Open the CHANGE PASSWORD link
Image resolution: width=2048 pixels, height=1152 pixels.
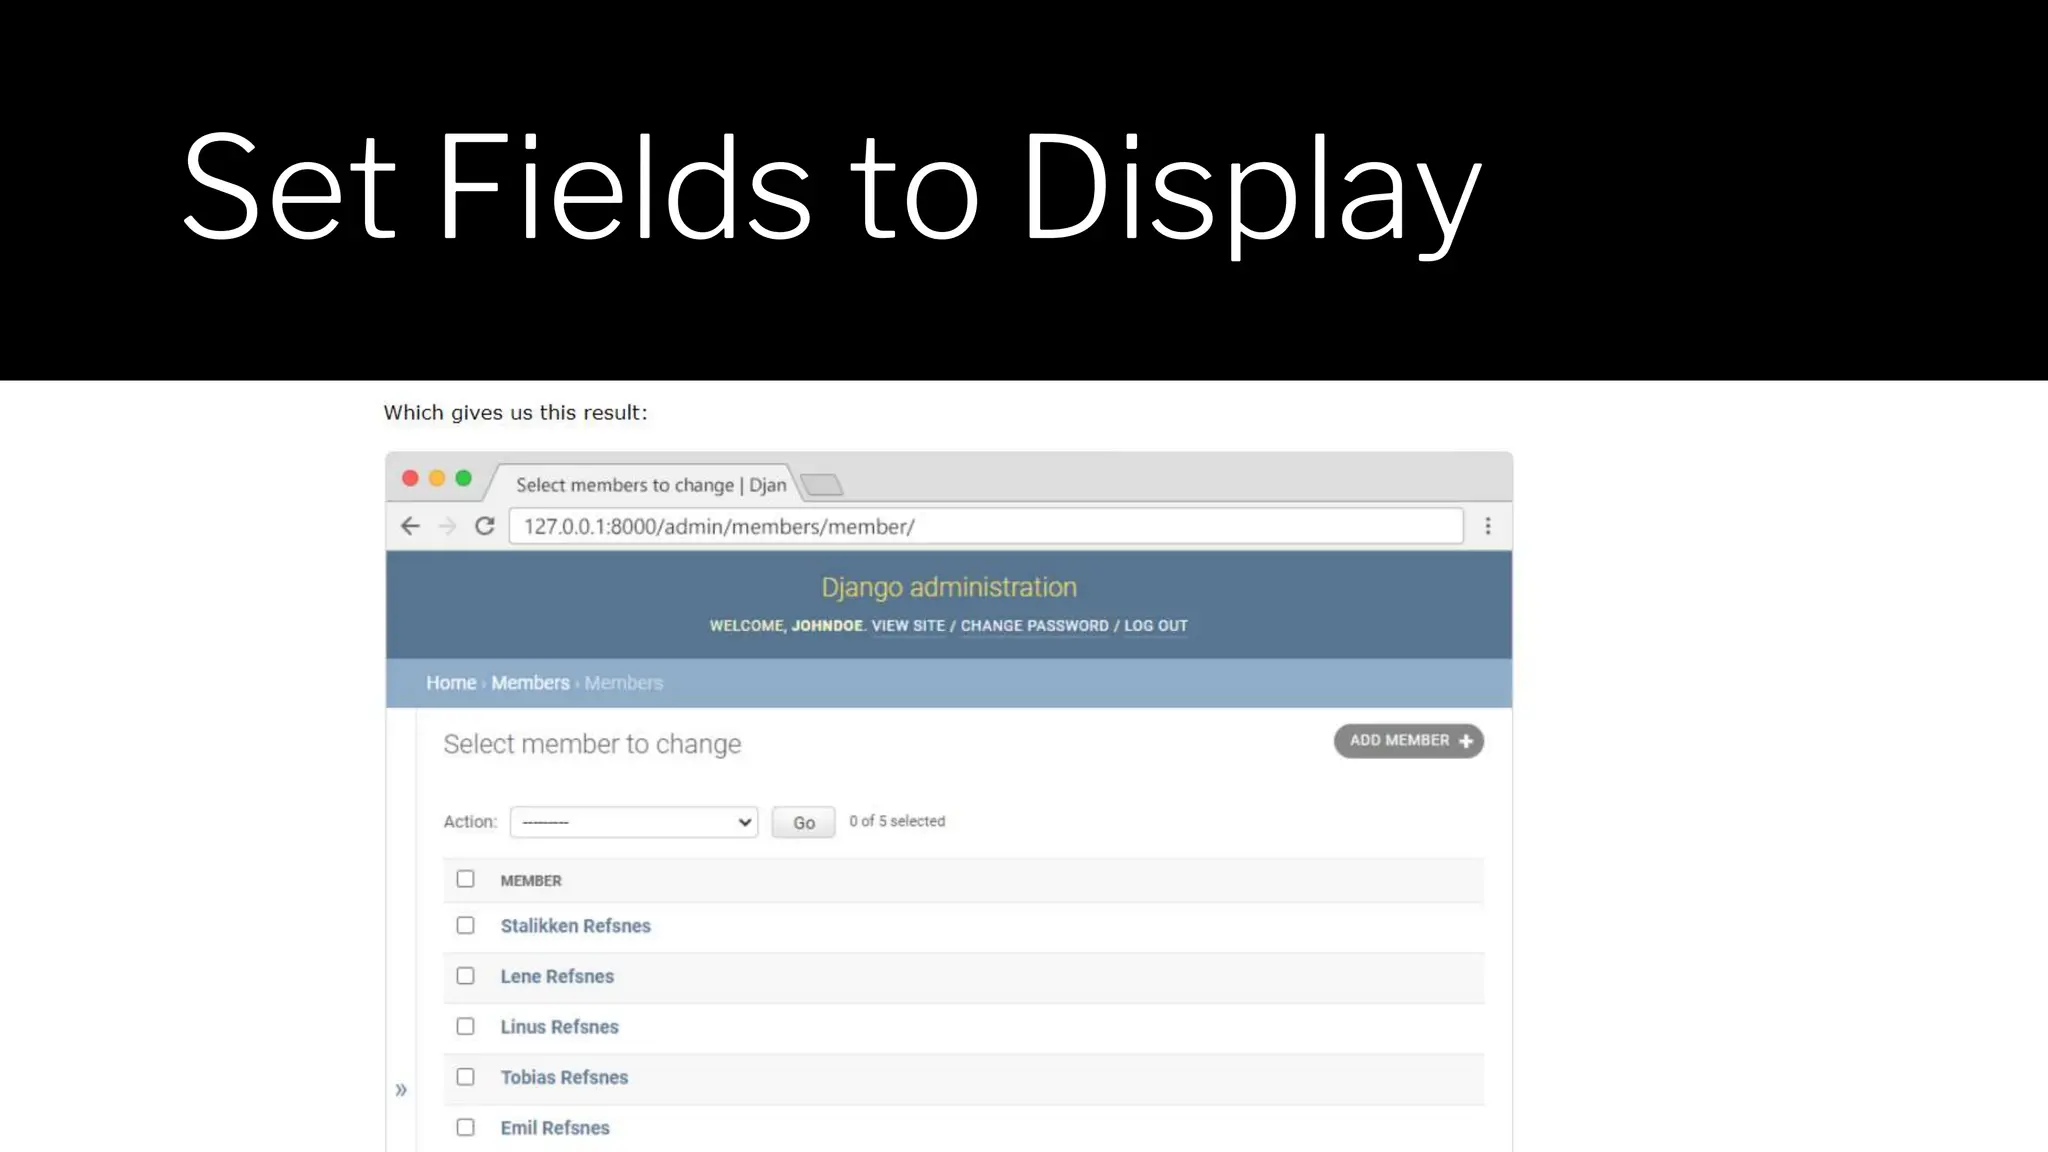coord(1035,626)
